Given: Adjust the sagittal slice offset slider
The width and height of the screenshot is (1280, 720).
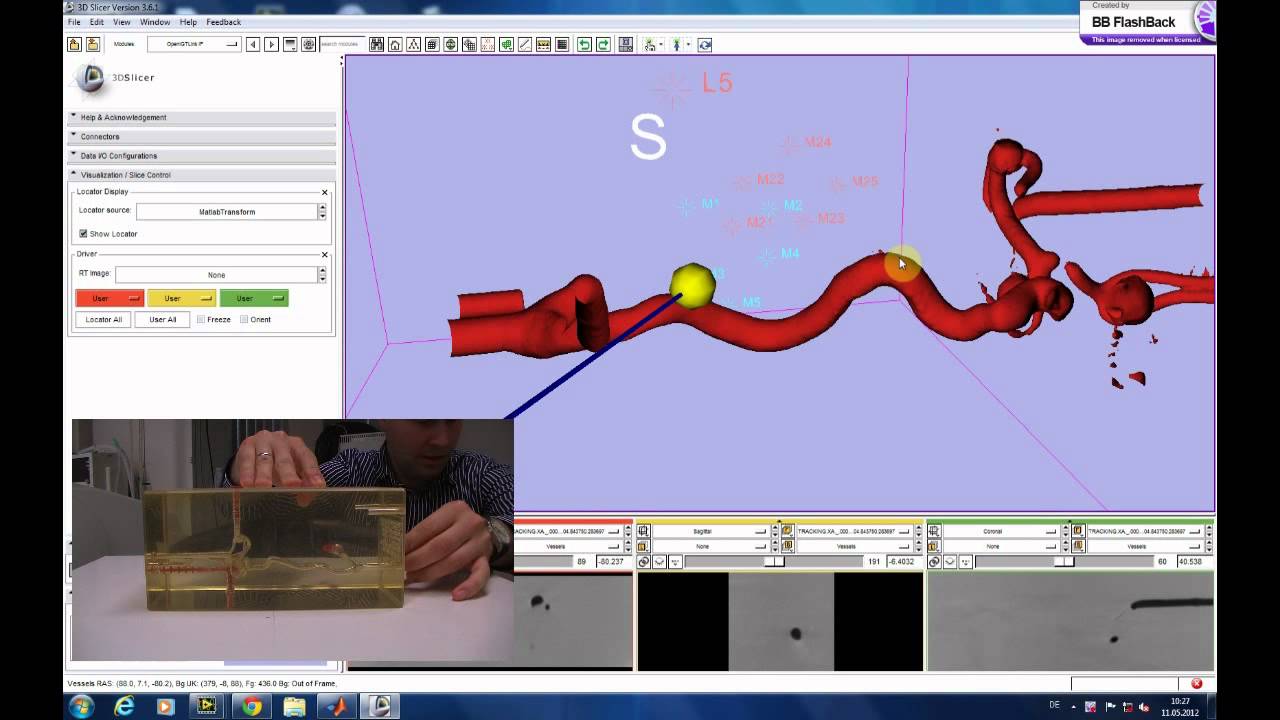Looking at the screenshot, I should pyautogui.click(x=774, y=562).
